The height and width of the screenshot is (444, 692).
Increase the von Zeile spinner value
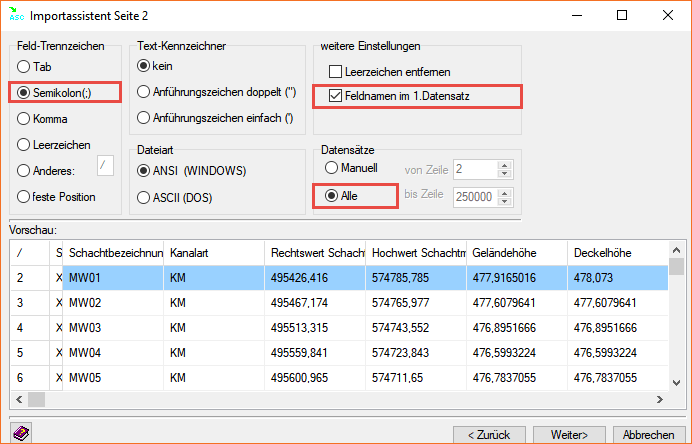click(x=506, y=164)
